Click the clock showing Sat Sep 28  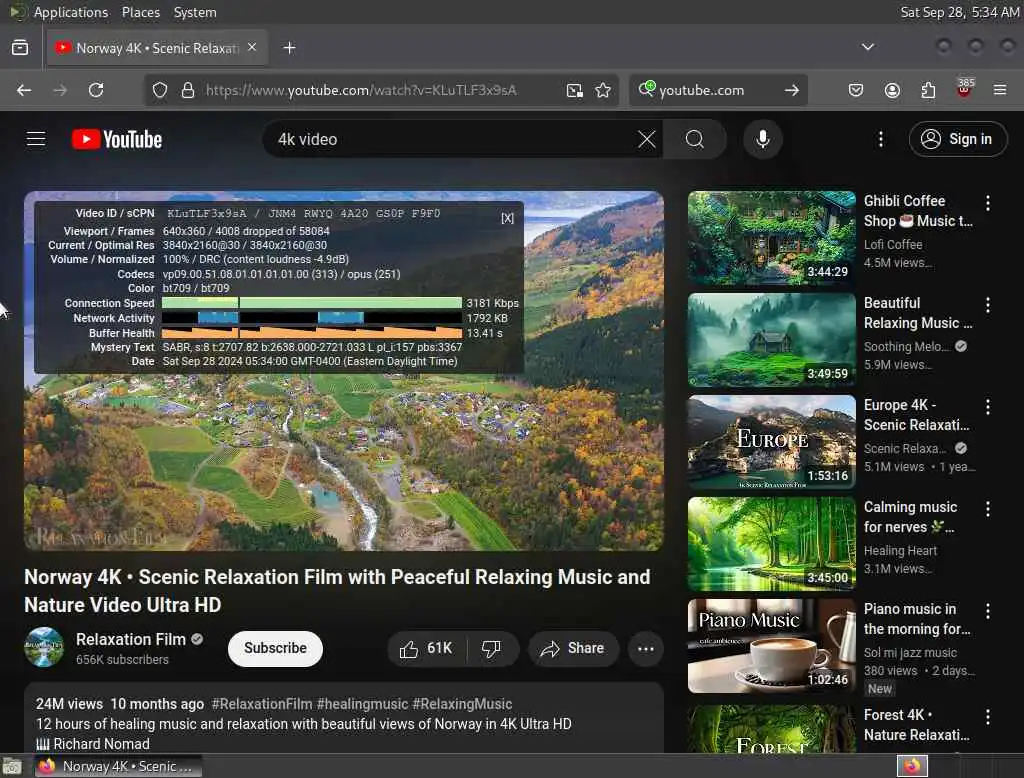(x=959, y=12)
